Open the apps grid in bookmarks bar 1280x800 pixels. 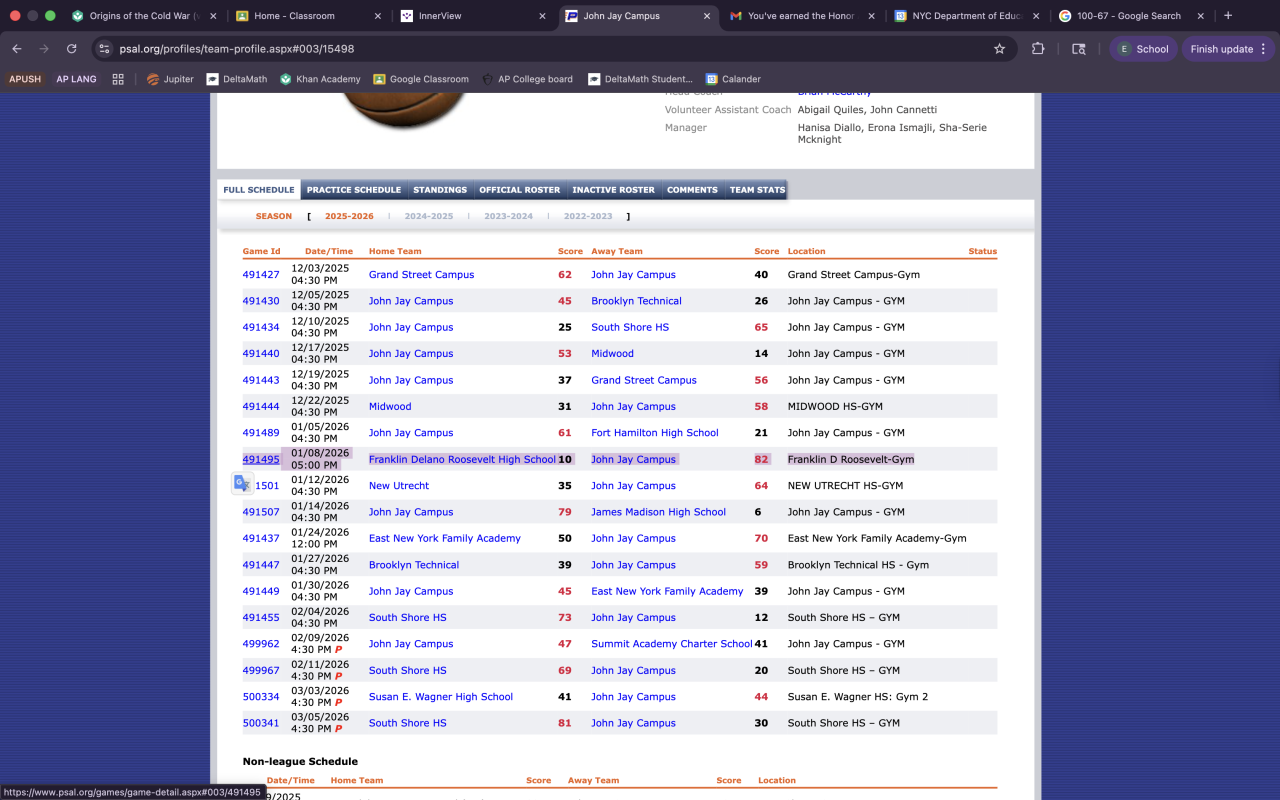click(118, 79)
